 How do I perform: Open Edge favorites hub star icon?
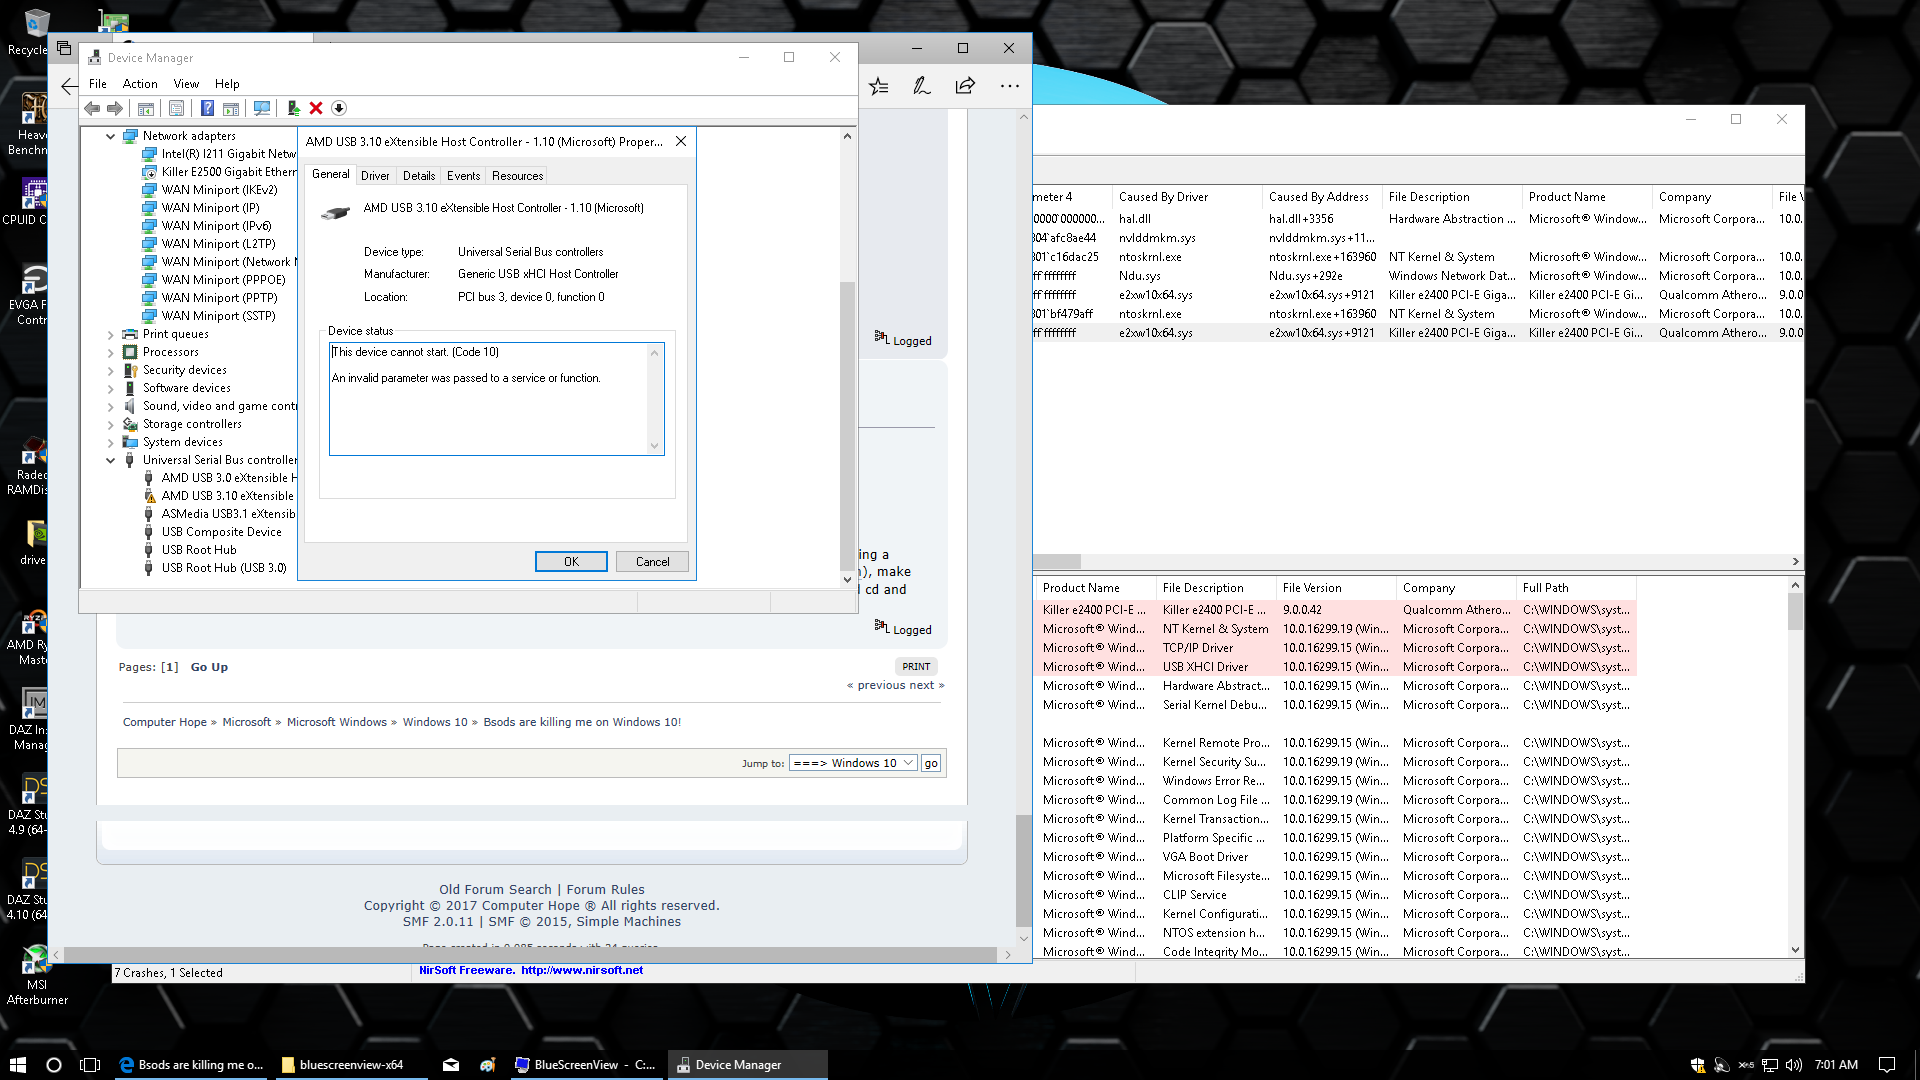pos(879,86)
